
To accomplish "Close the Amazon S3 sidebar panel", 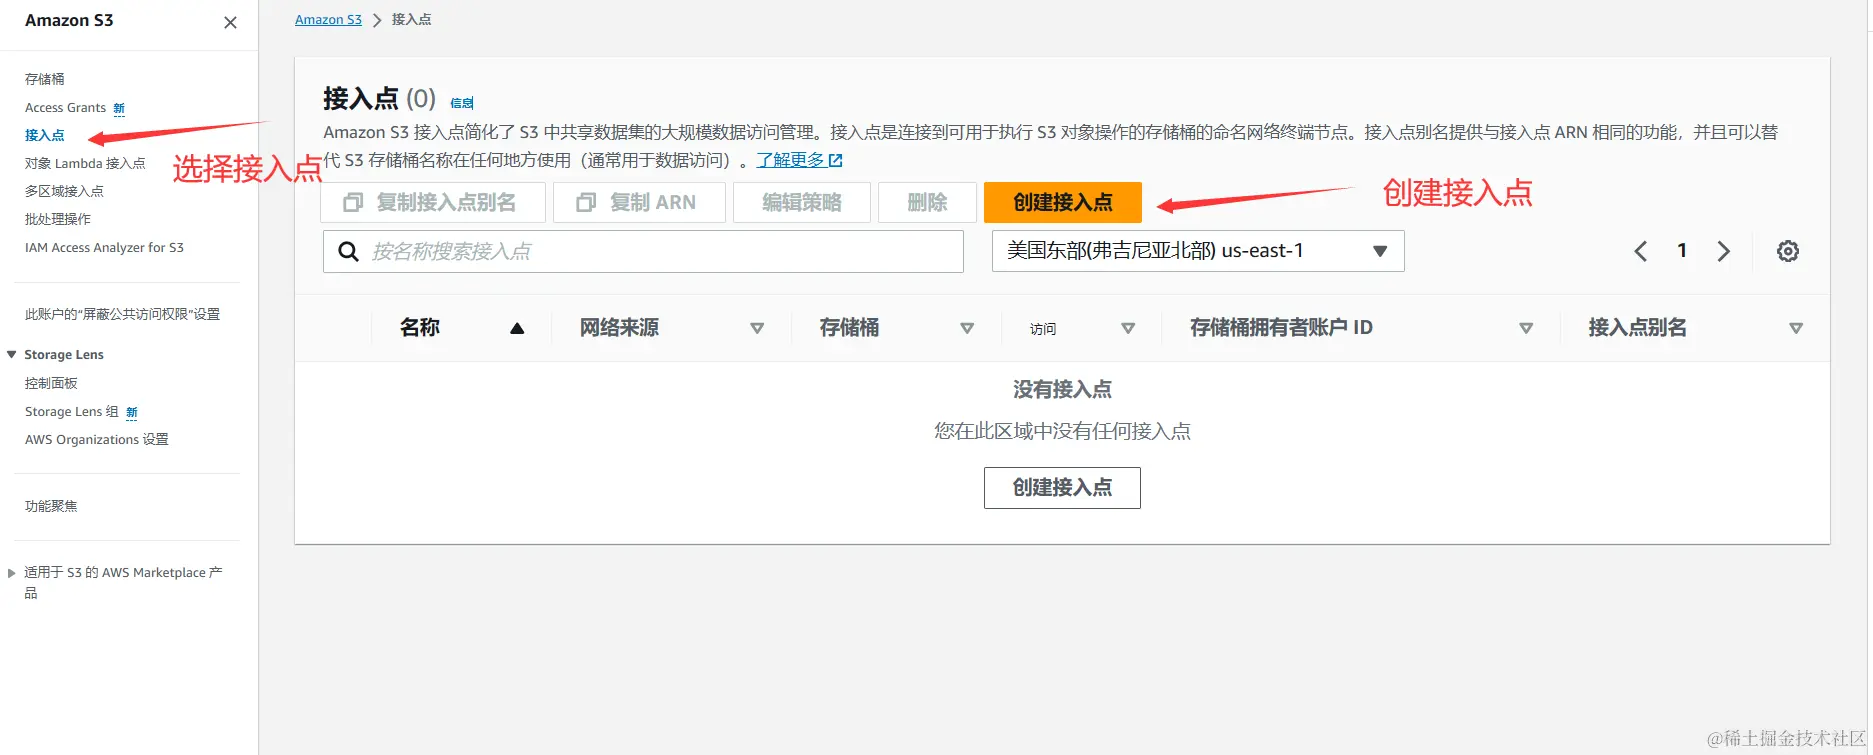I will point(230,22).
